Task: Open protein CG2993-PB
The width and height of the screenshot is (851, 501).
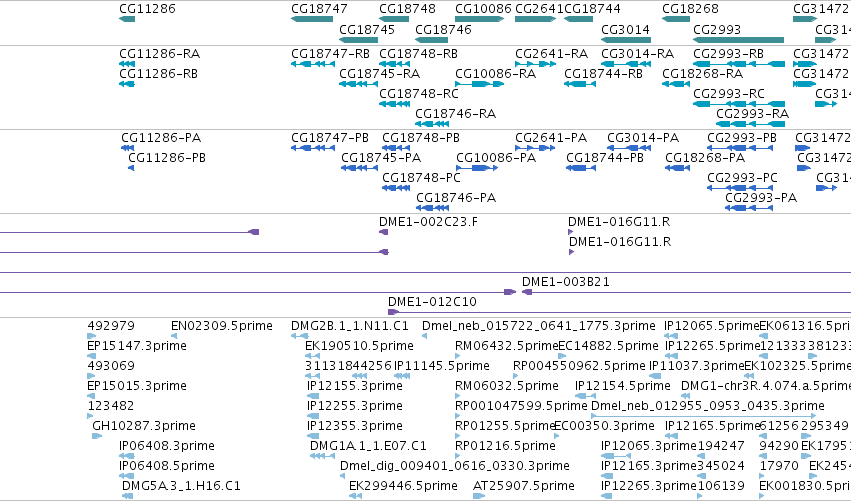Action: coord(742,138)
